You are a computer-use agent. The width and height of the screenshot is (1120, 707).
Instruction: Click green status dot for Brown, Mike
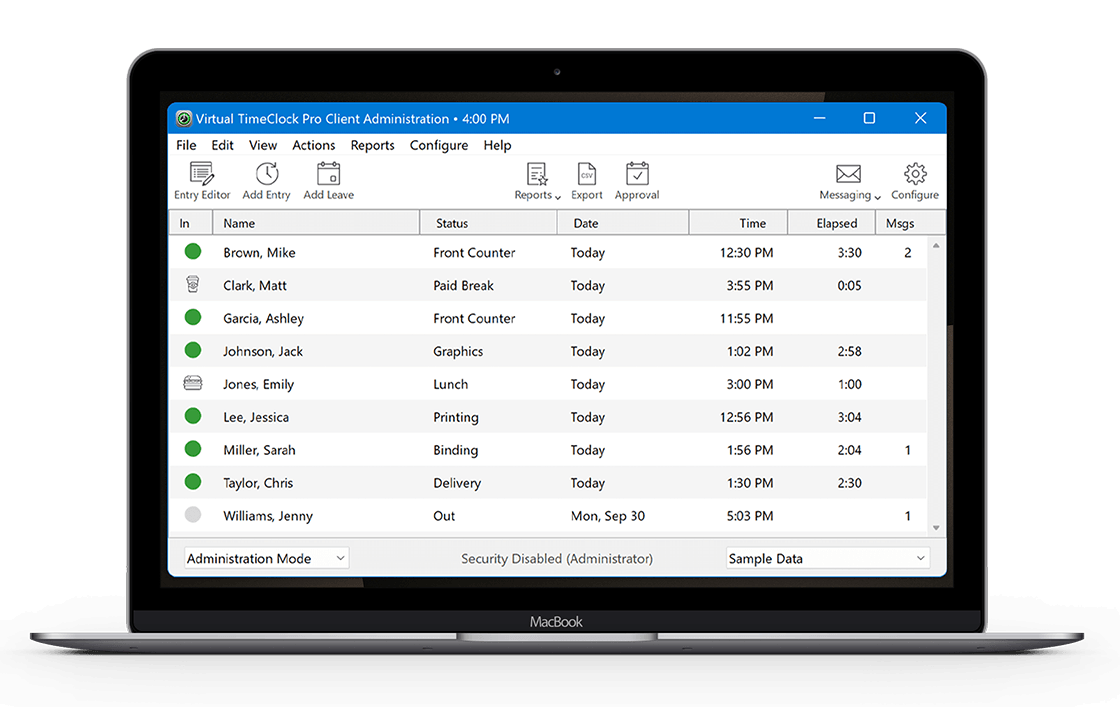tap(193, 251)
